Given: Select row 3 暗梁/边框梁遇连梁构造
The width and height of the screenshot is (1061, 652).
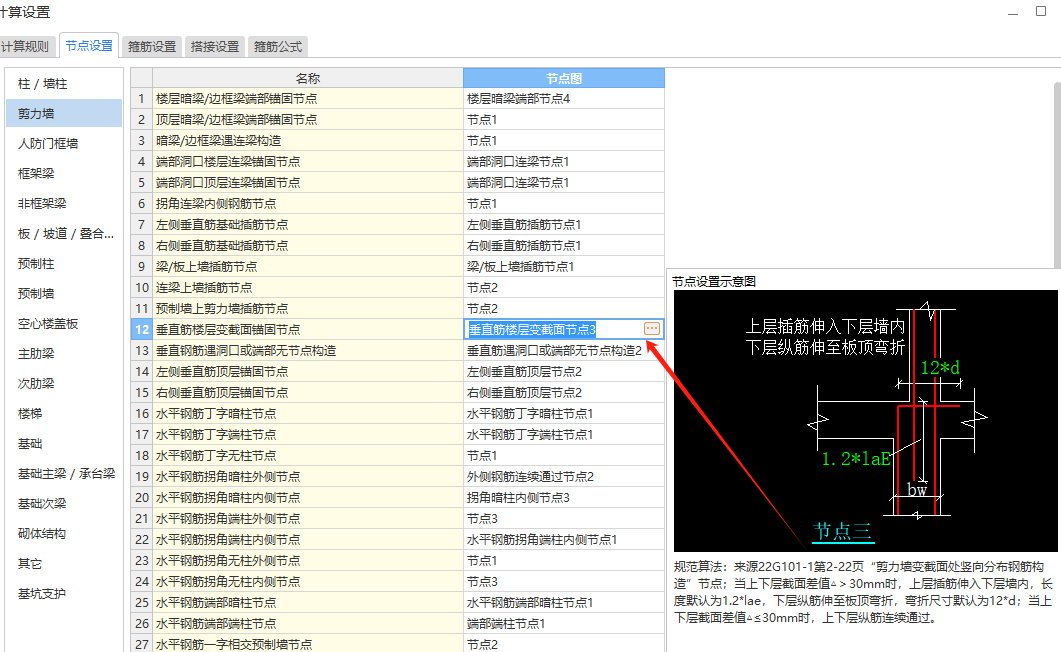Looking at the screenshot, I should (308, 141).
